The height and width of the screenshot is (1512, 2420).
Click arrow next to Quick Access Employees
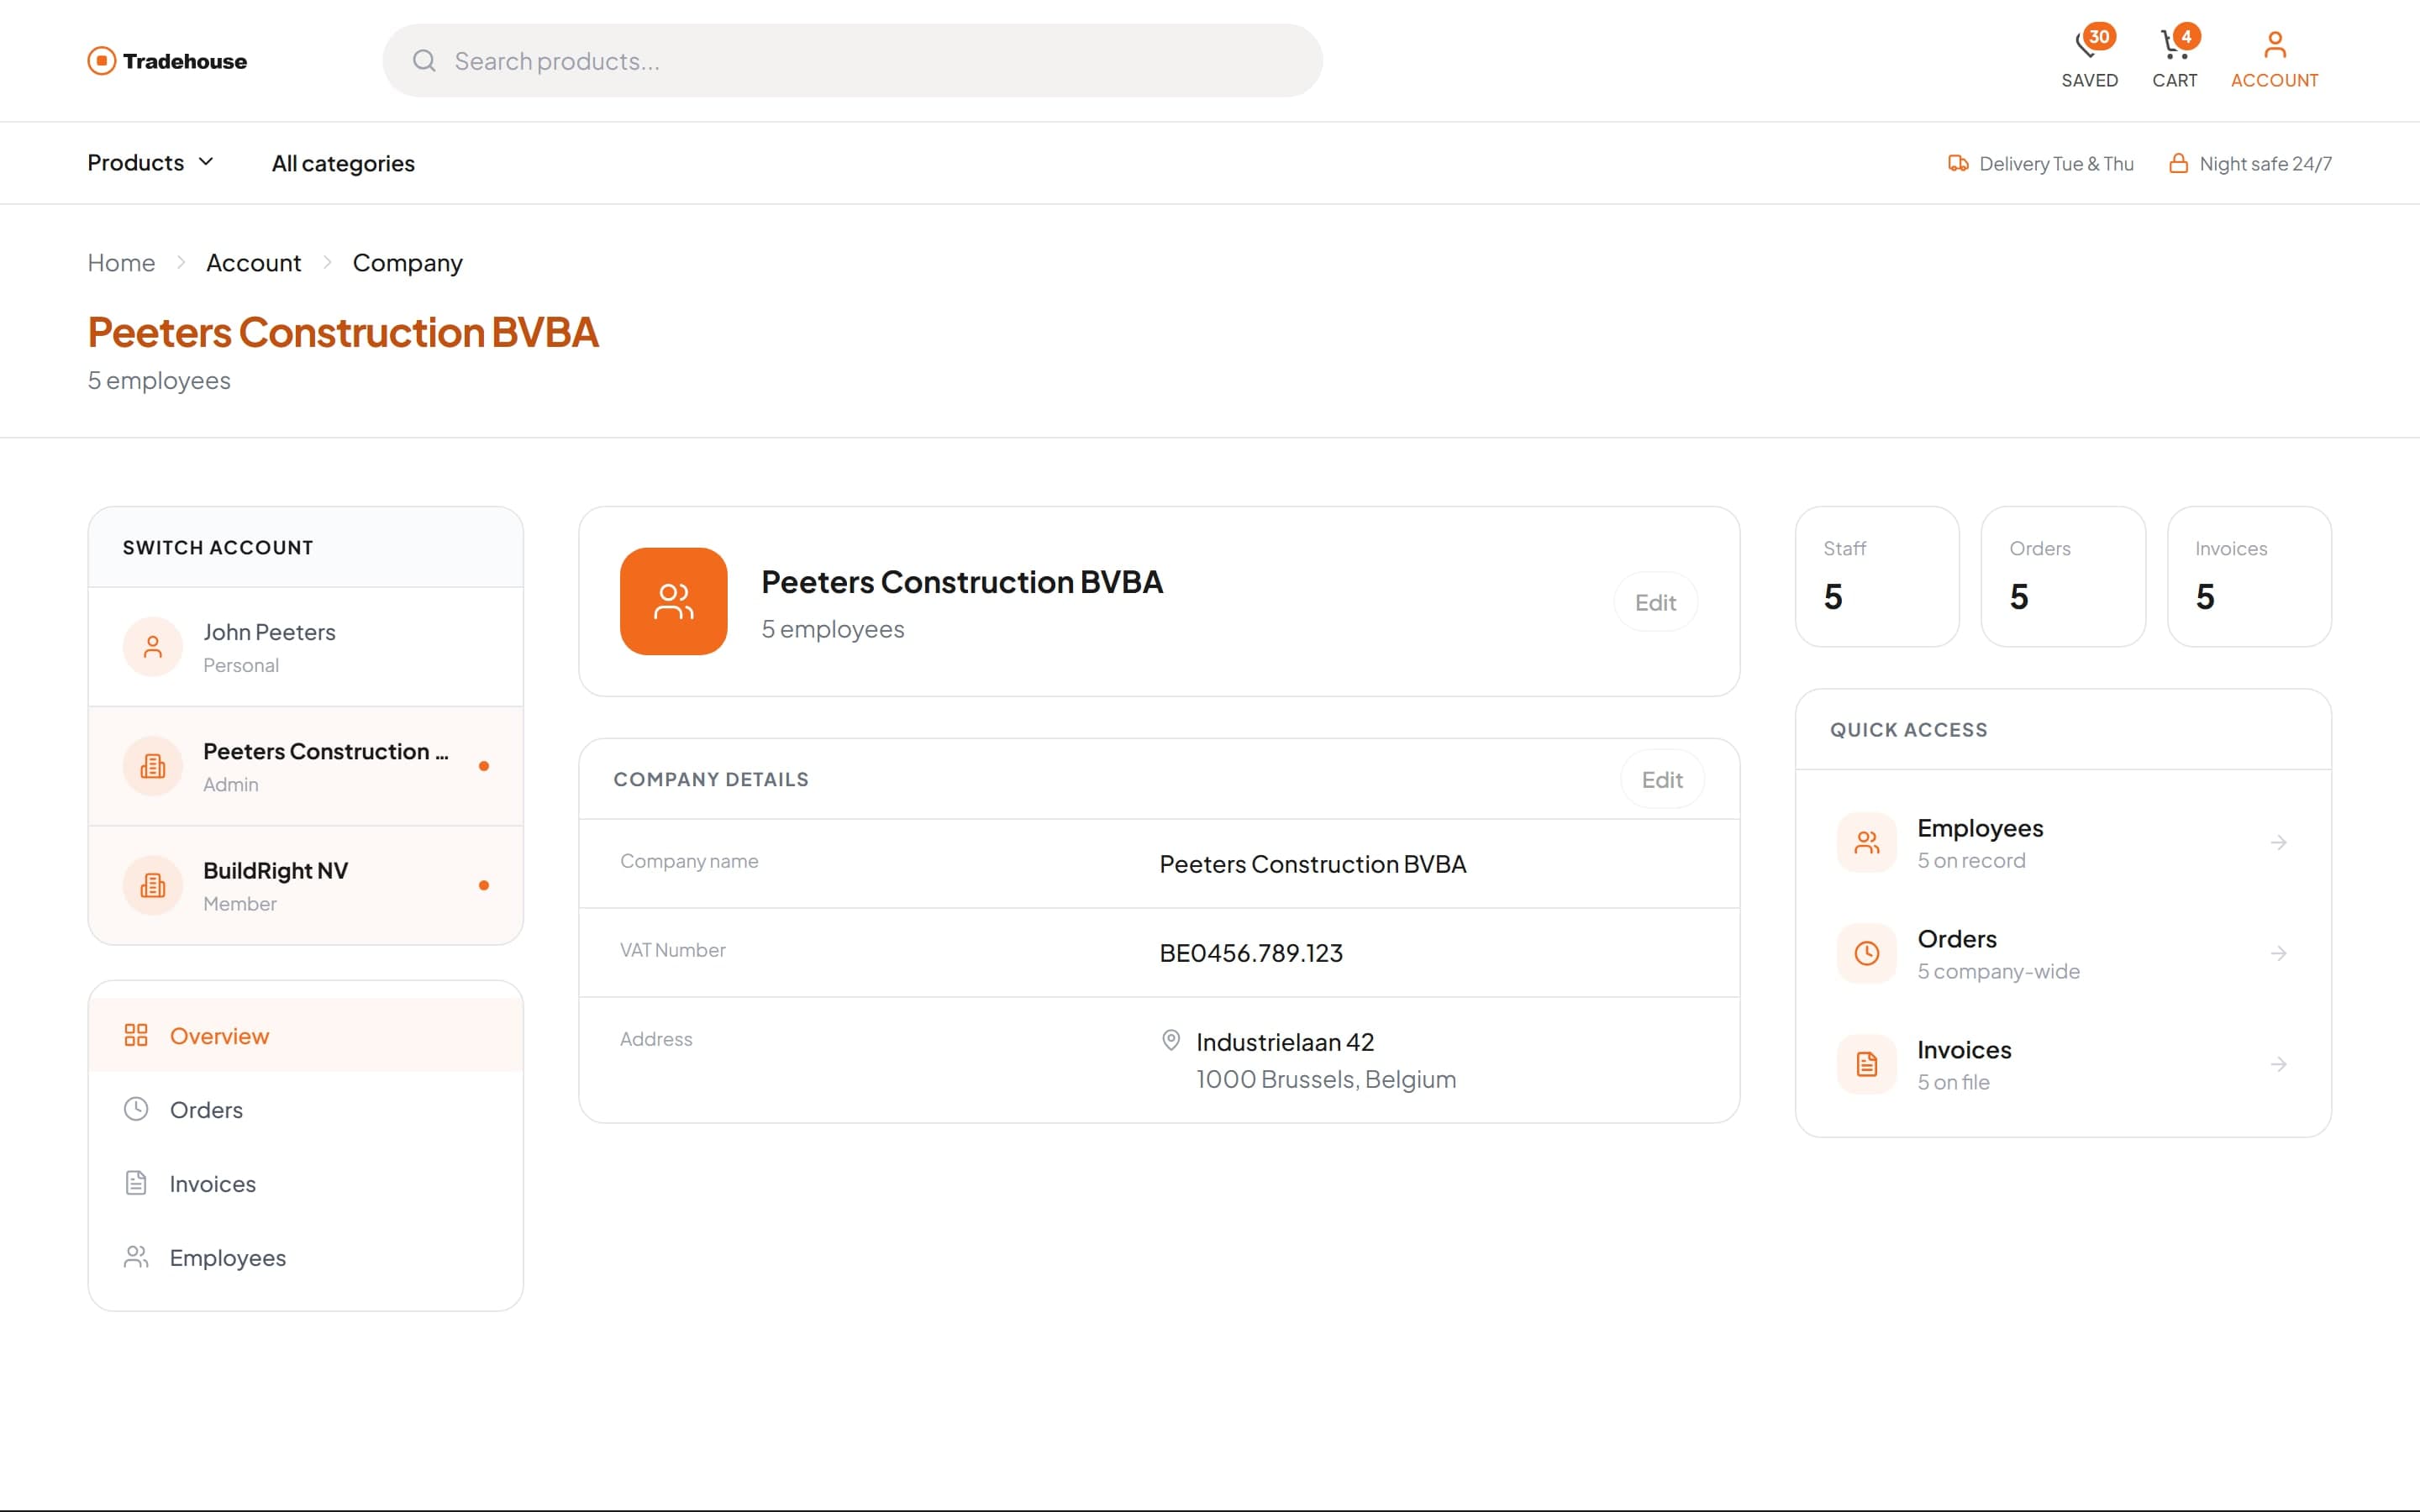coord(2279,843)
